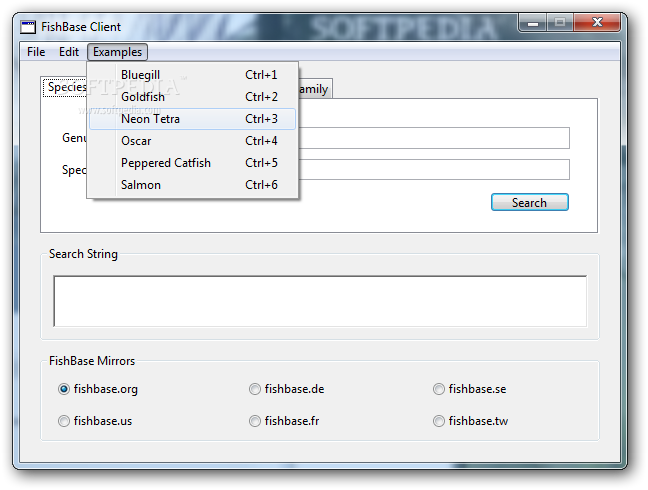Select the fishbase.org mirror
Image resolution: width=648 pixels, height=490 pixels.
point(98,389)
